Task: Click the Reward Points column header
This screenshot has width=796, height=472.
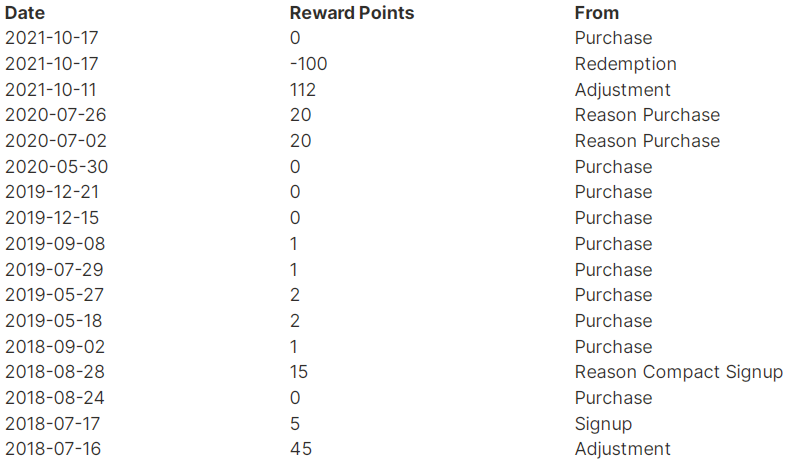Action: [352, 13]
